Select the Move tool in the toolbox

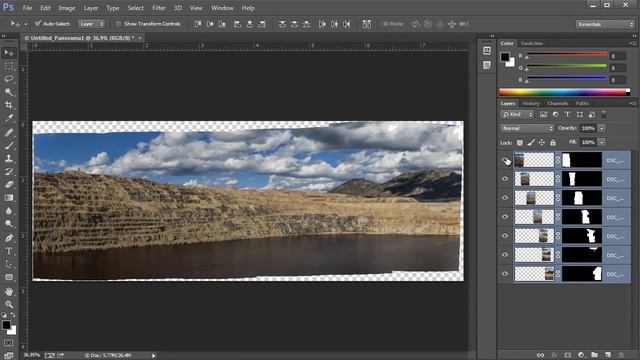click(x=9, y=53)
